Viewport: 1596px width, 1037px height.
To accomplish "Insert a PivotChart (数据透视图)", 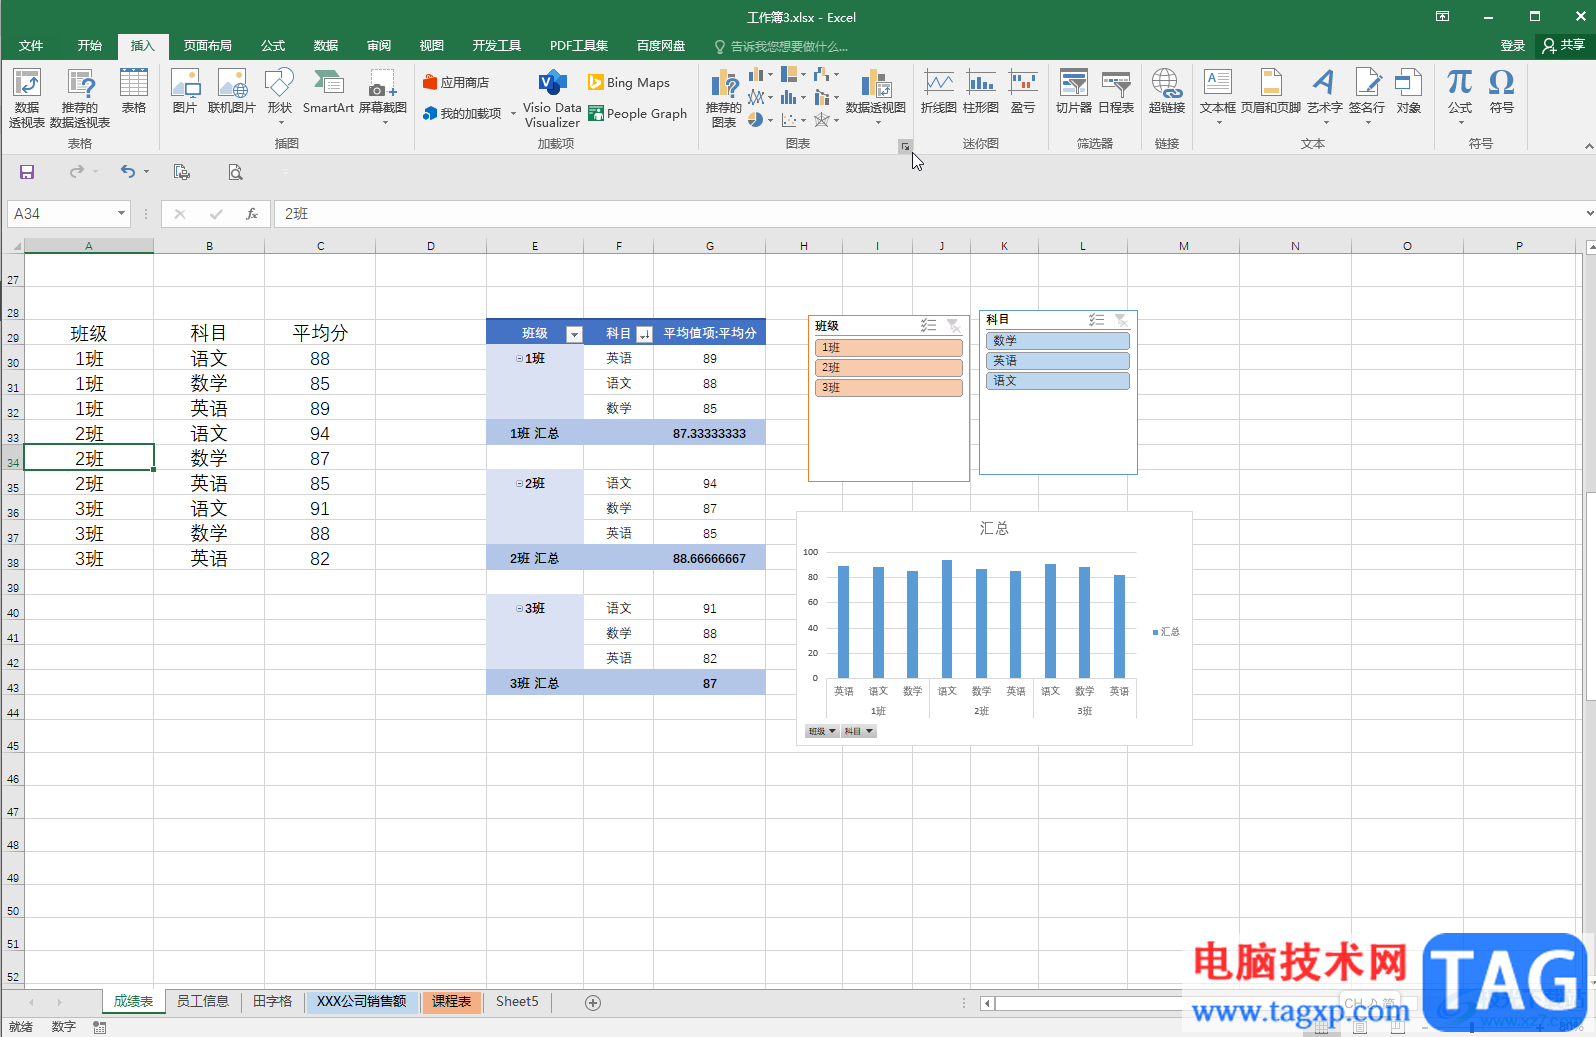I will click(x=876, y=96).
